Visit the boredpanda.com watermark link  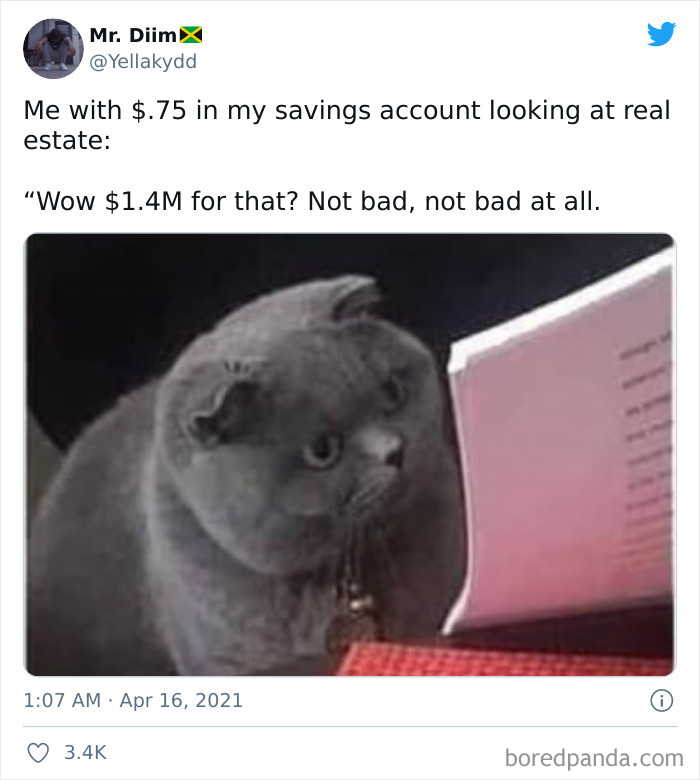click(x=594, y=758)
